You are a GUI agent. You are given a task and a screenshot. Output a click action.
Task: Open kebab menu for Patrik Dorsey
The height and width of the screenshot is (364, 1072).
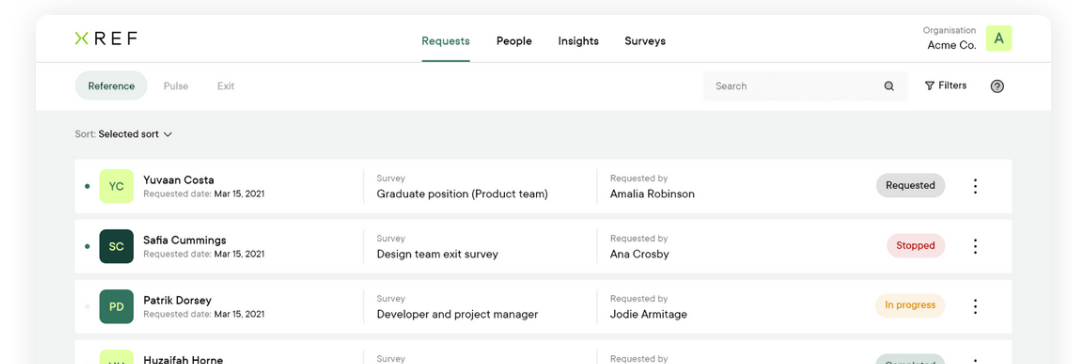[x=975, y=307]
